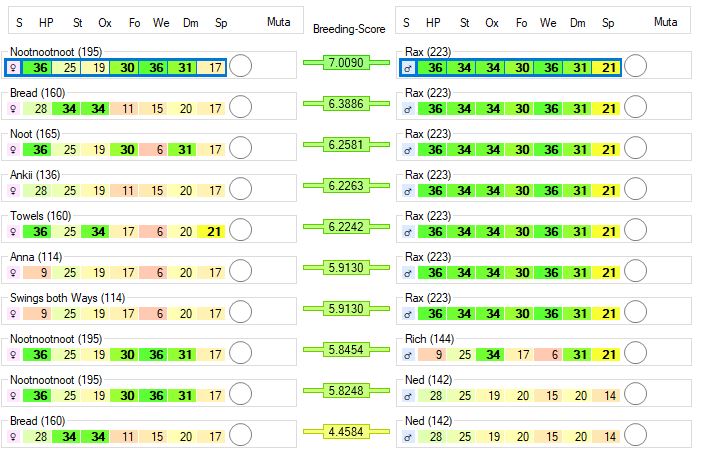The image size is (706, 460).
Task: Click mutation circle beside Swings both Ways
Action: [x=240, y=311]
